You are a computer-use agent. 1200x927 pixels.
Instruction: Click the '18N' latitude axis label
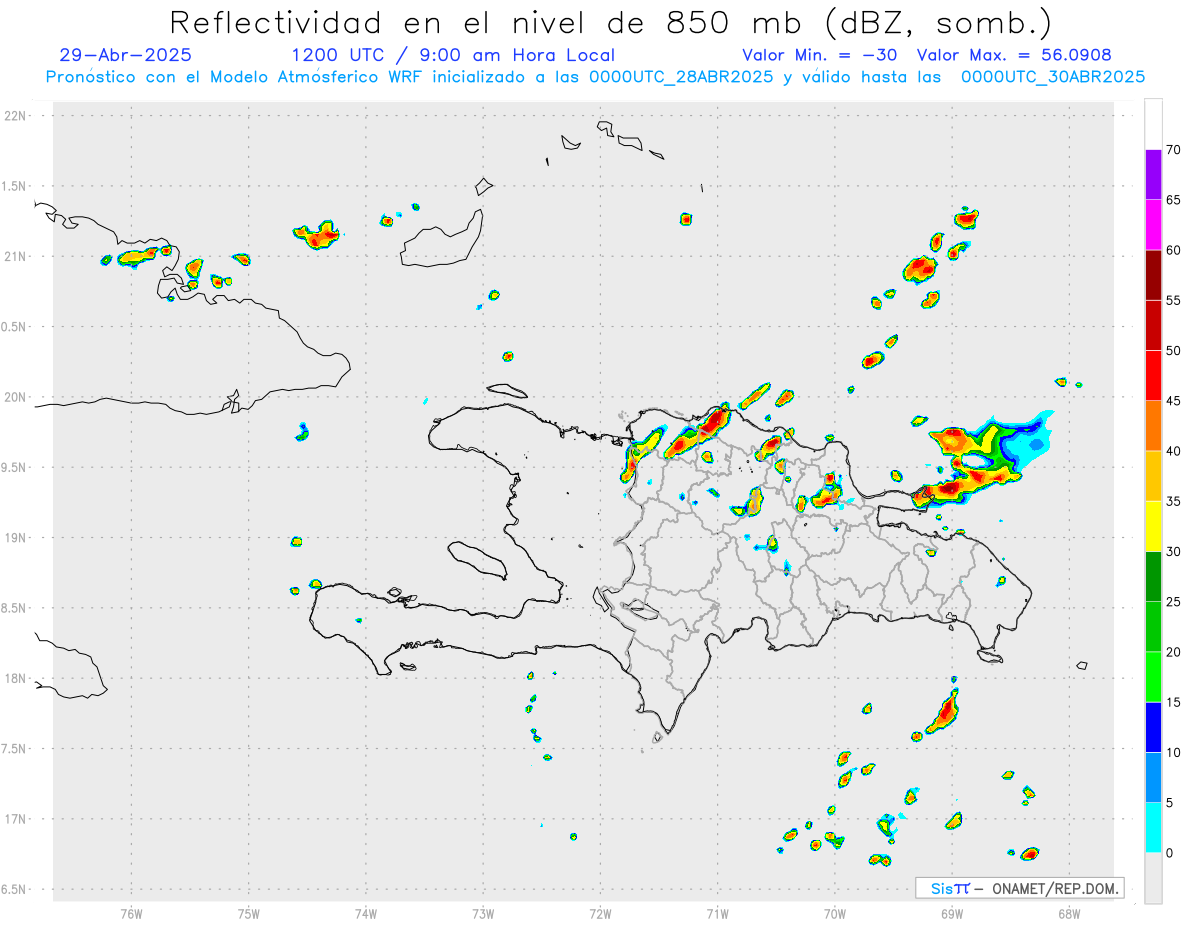tap(17, 679)
